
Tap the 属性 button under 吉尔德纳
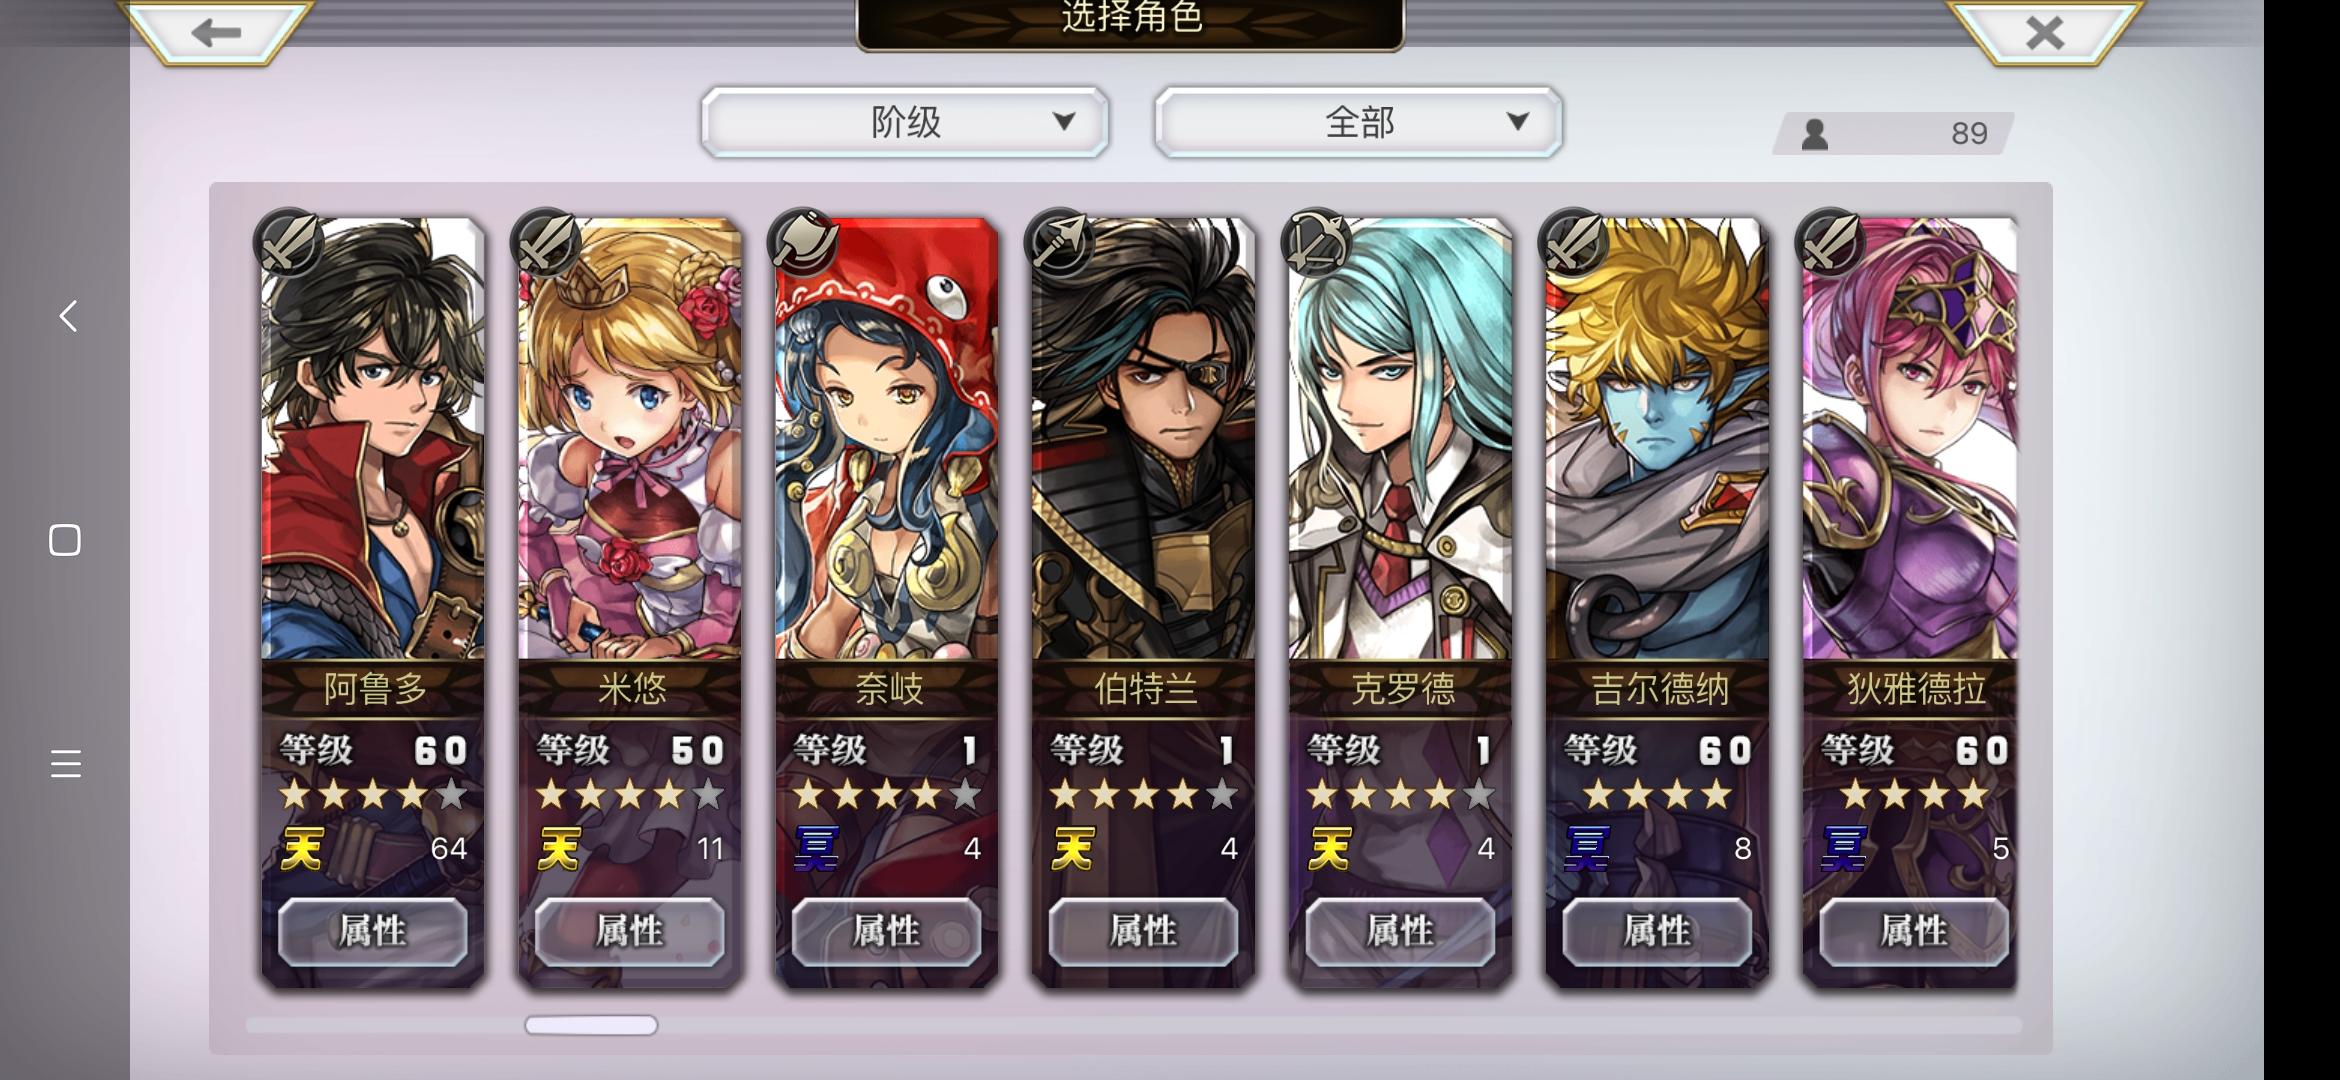point(1657,931)
